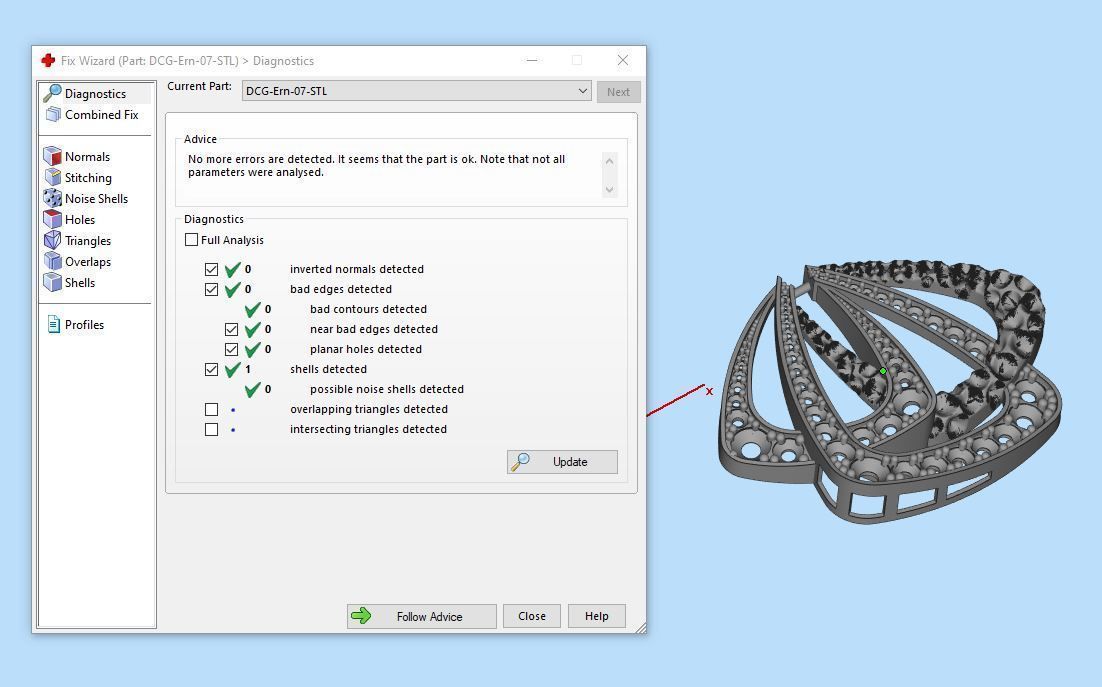Image resolution: width=1102 pixels, height=687 pixels.
Task: Click the 3D jewelry model in viewport
Action: [889, 393]
